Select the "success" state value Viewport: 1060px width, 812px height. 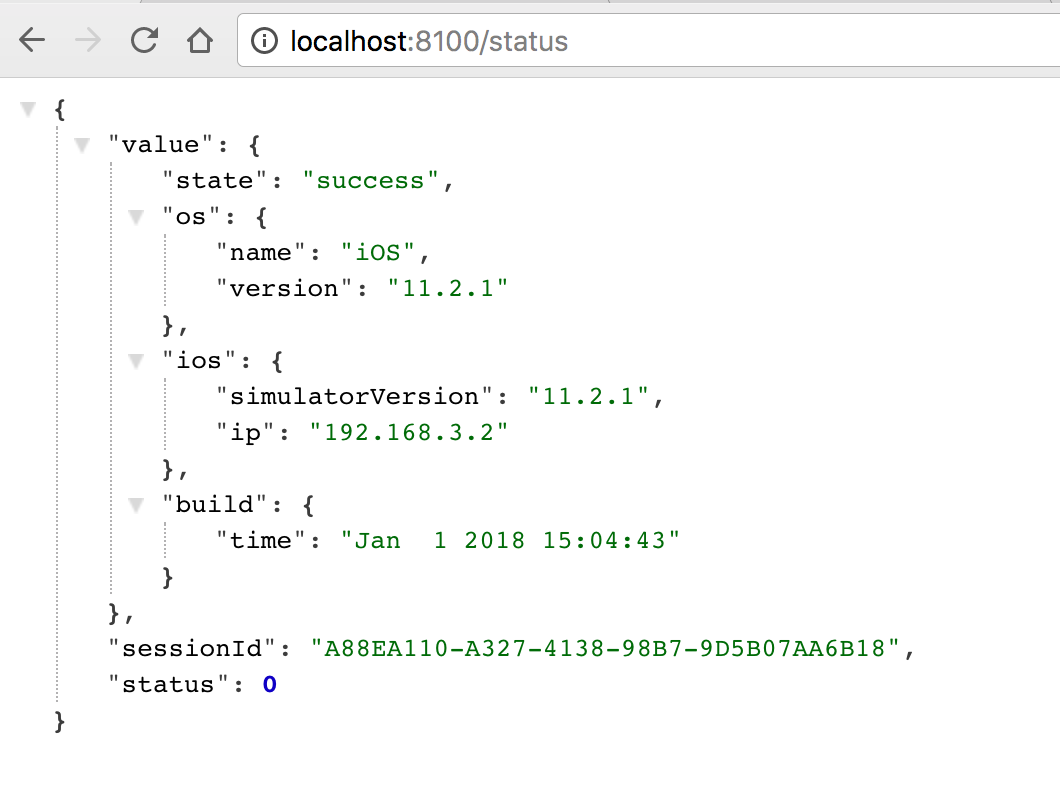click(370, 181)
